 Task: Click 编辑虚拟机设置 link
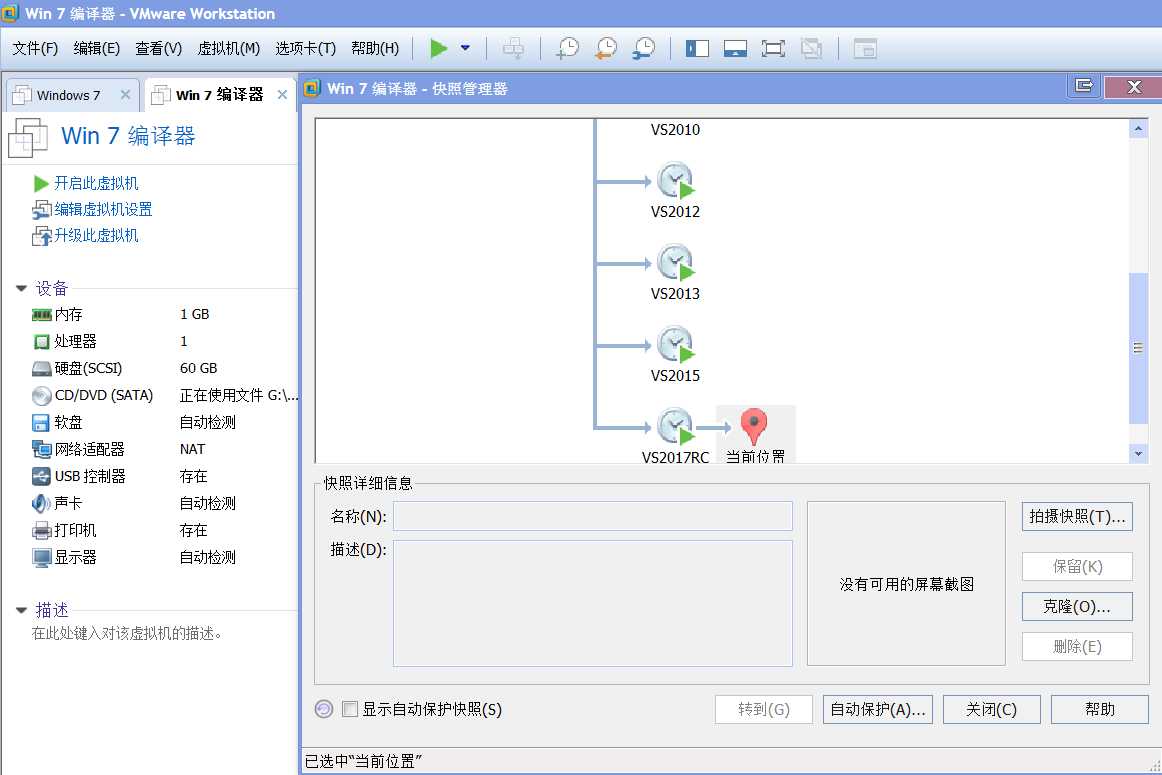[103, 210]
